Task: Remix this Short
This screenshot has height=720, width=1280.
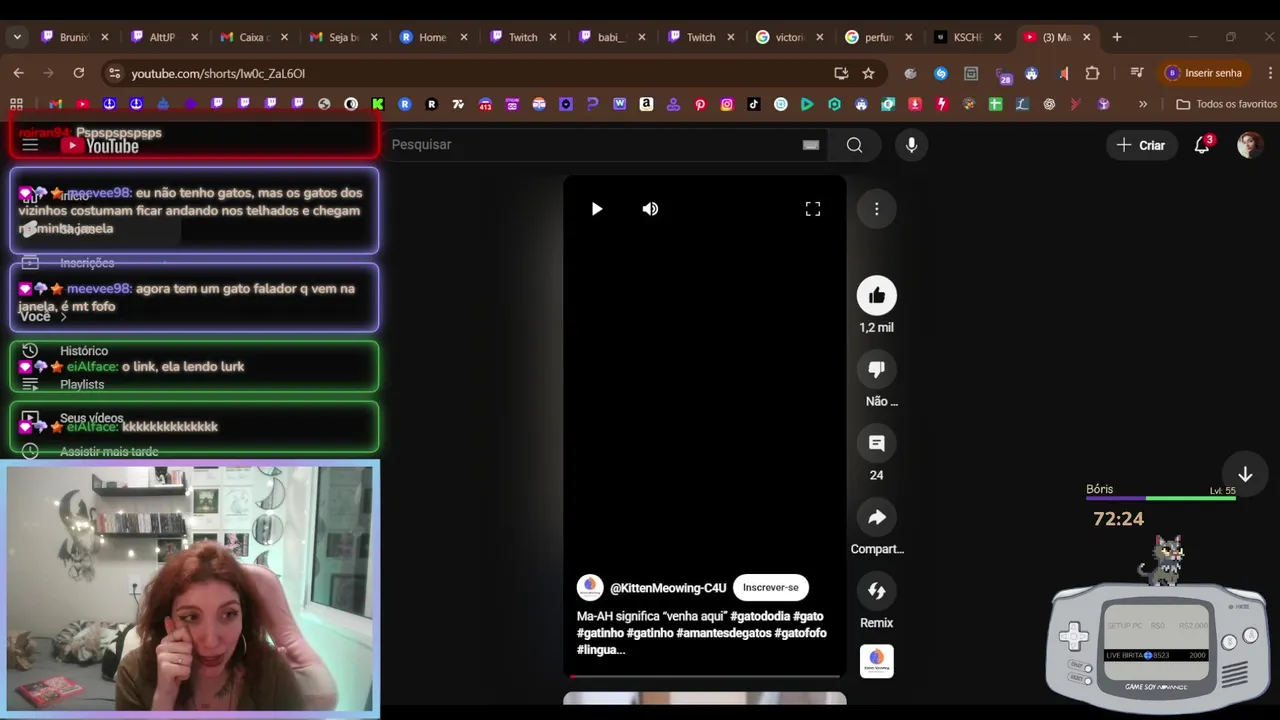Action: coord(877,591)
